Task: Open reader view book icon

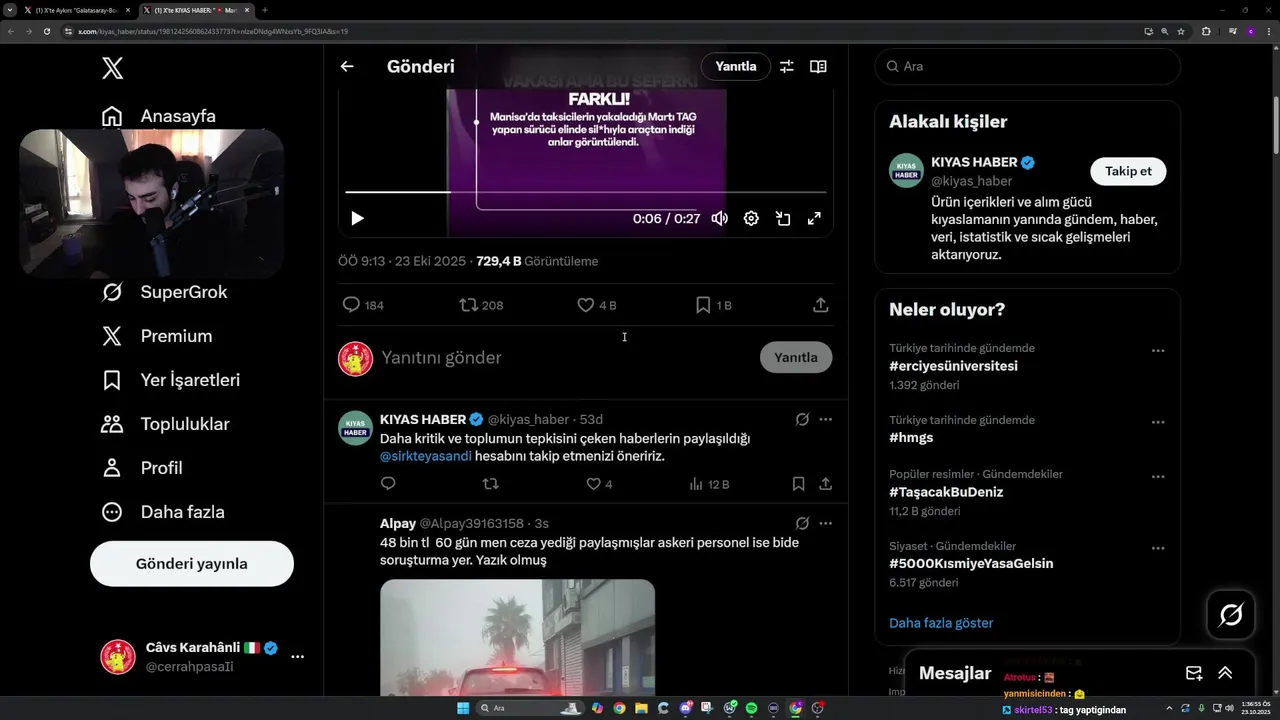Action: (818, 66)
